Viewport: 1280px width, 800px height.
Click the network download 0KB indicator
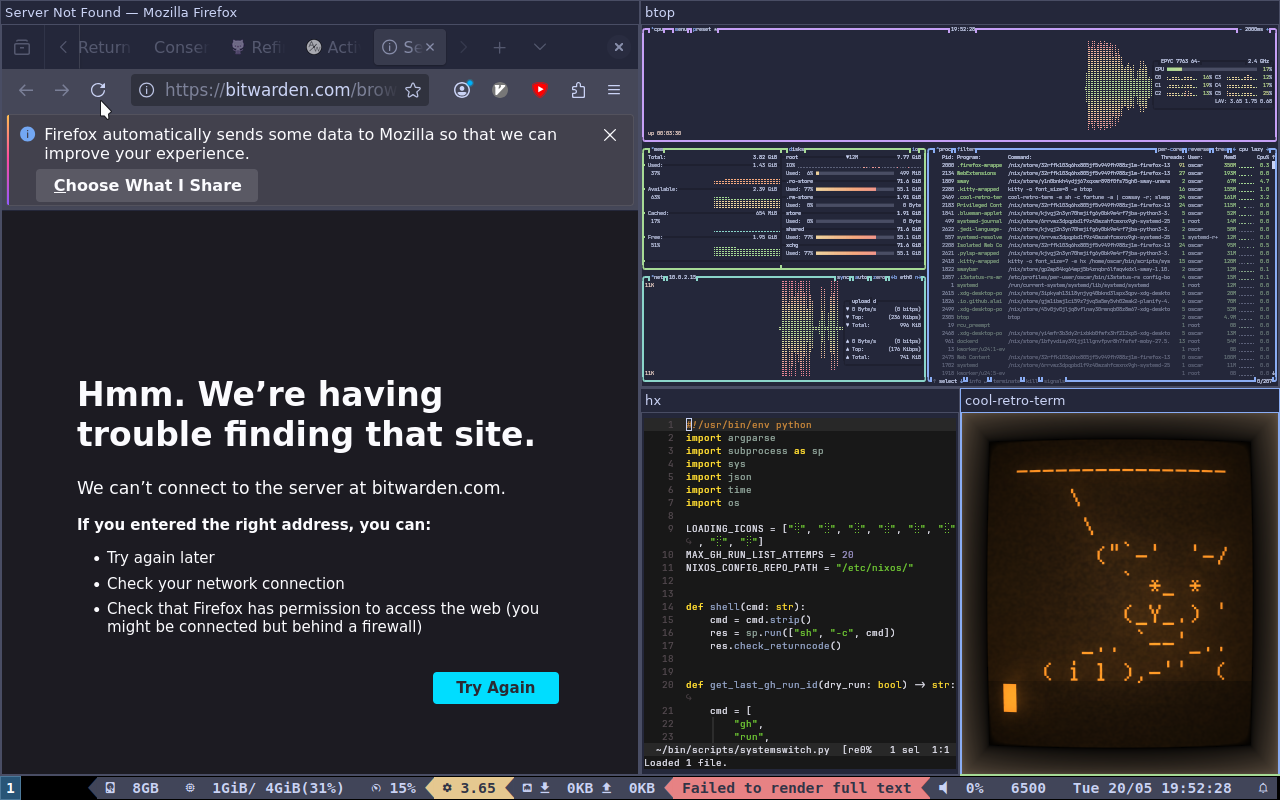coord(568,788)
